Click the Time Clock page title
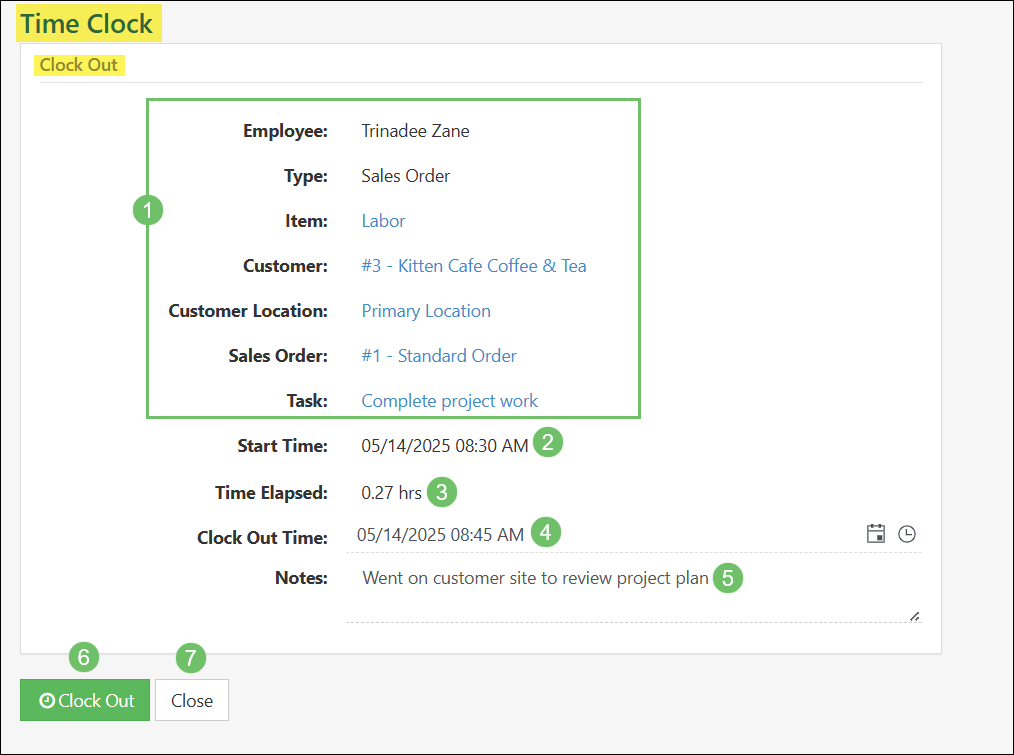 point(87,24)
